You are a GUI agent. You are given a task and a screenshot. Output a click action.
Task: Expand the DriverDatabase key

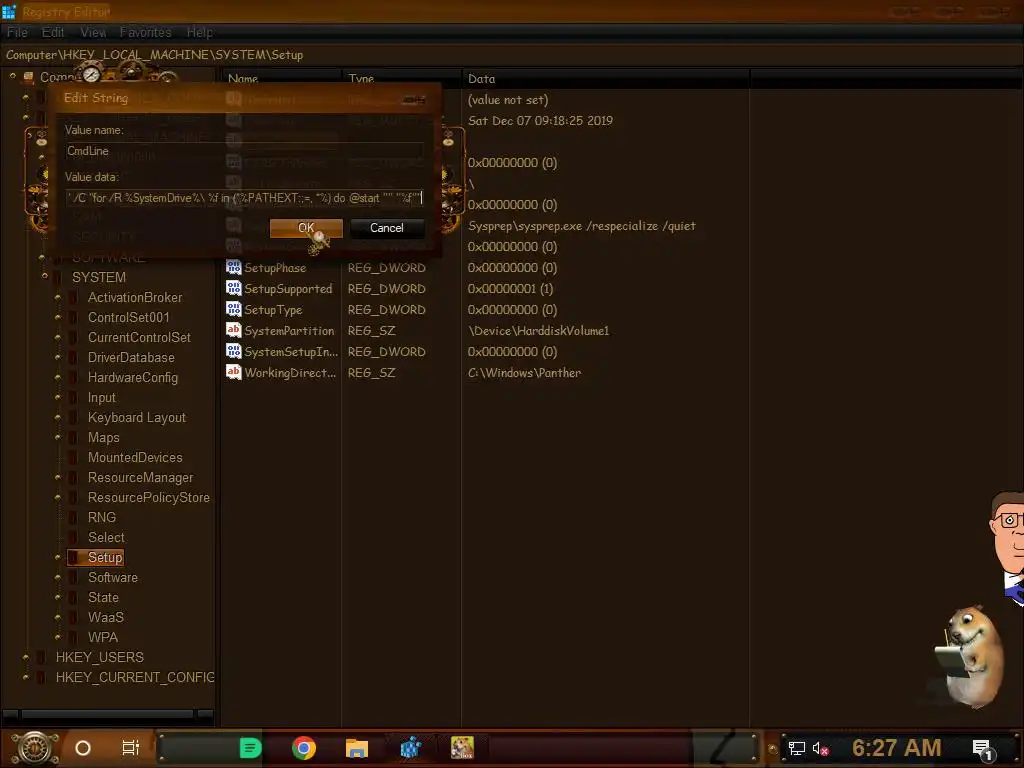coord(57,357)
